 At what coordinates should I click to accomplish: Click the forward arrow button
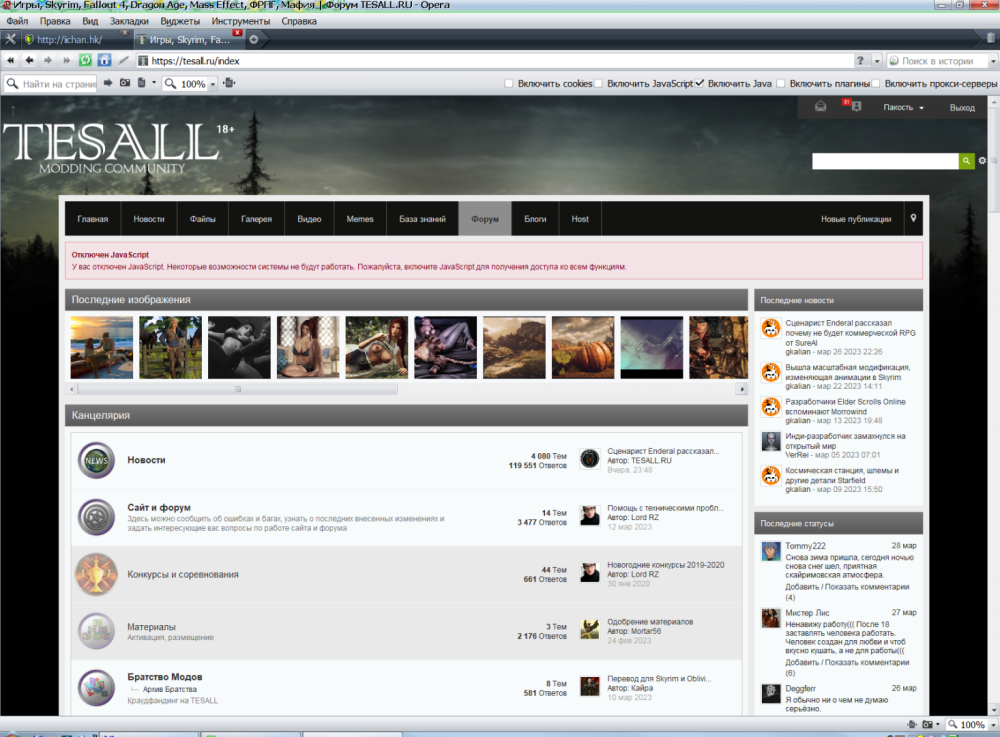48,61
